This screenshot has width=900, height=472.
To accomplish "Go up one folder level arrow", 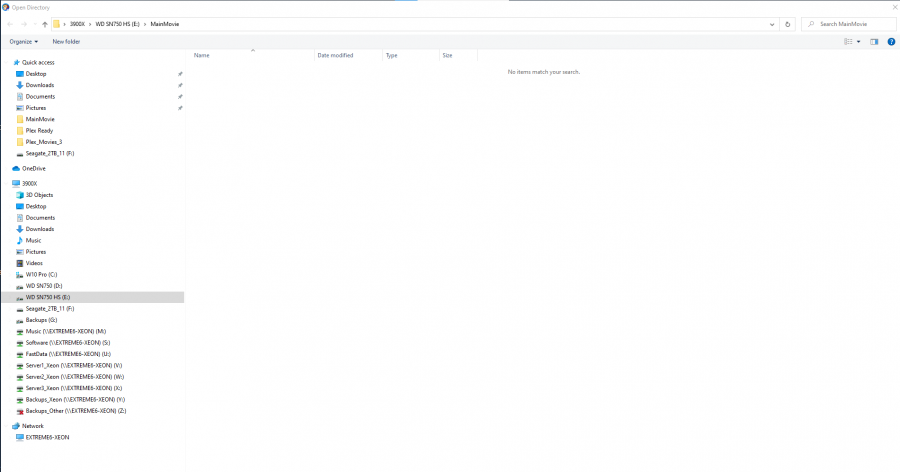I will tap(45, 24).
